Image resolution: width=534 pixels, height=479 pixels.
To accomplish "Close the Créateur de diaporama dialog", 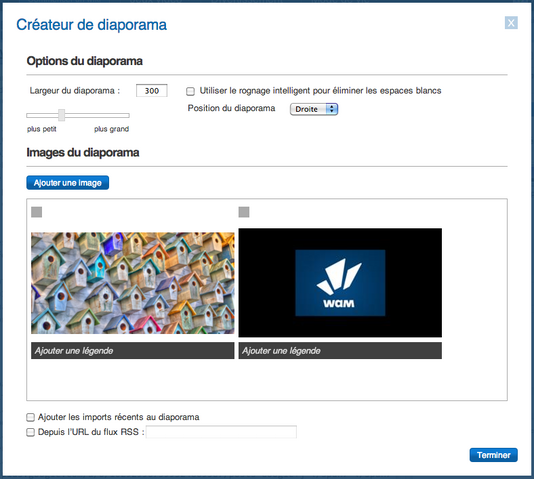I will pyautogui.click(x=511, y=23).
